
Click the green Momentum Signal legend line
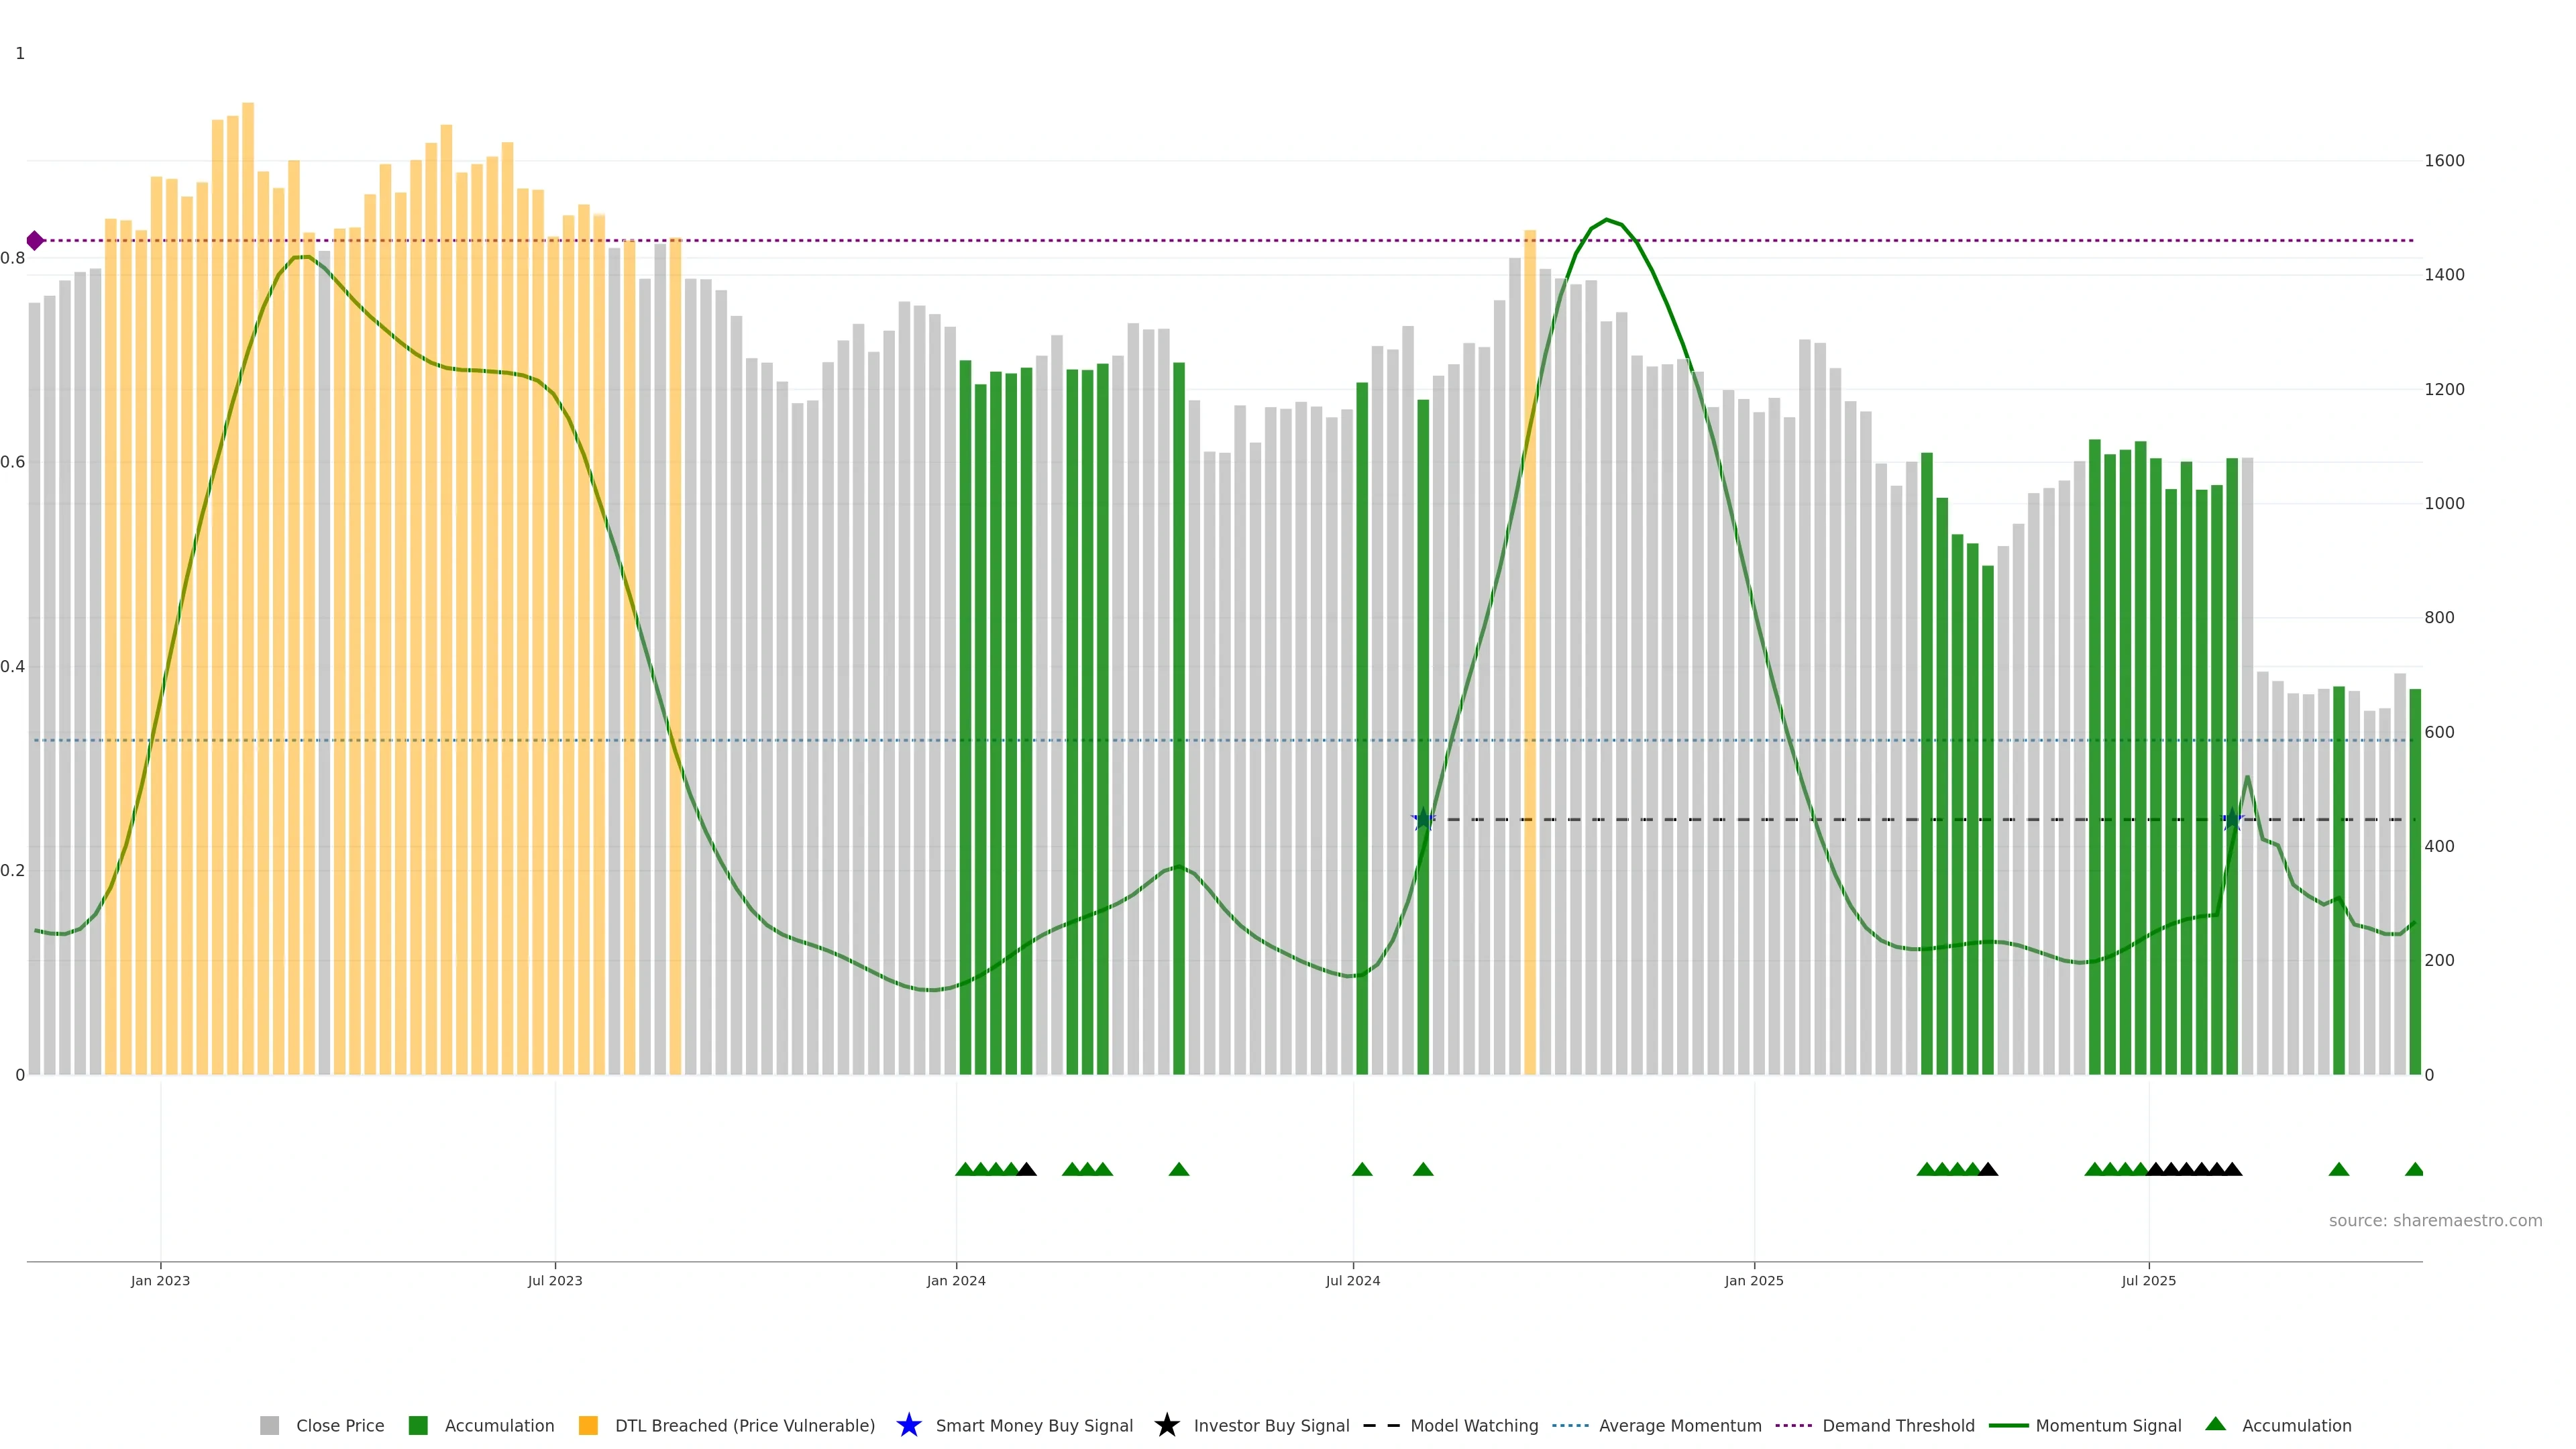pyautogui.click(x=2008, y=1425)
